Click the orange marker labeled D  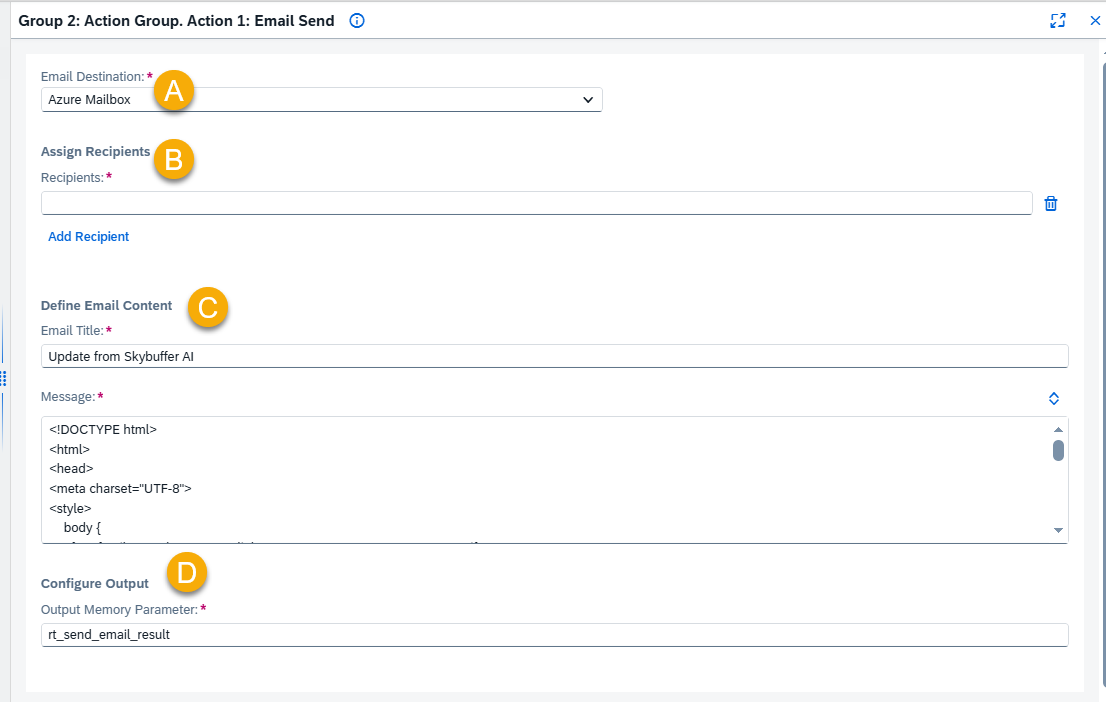[x=186, y=572]
